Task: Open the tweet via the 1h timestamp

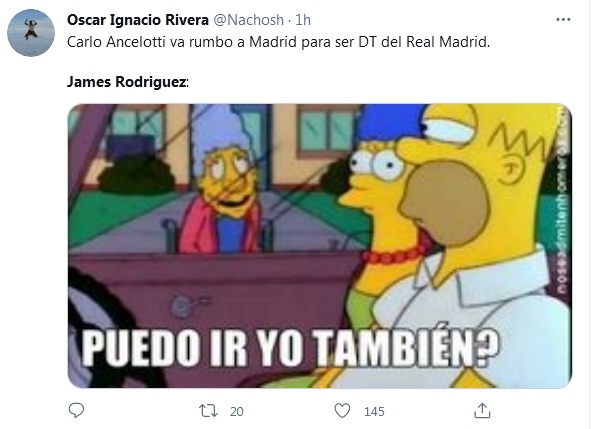Action: tap(303, 20)
